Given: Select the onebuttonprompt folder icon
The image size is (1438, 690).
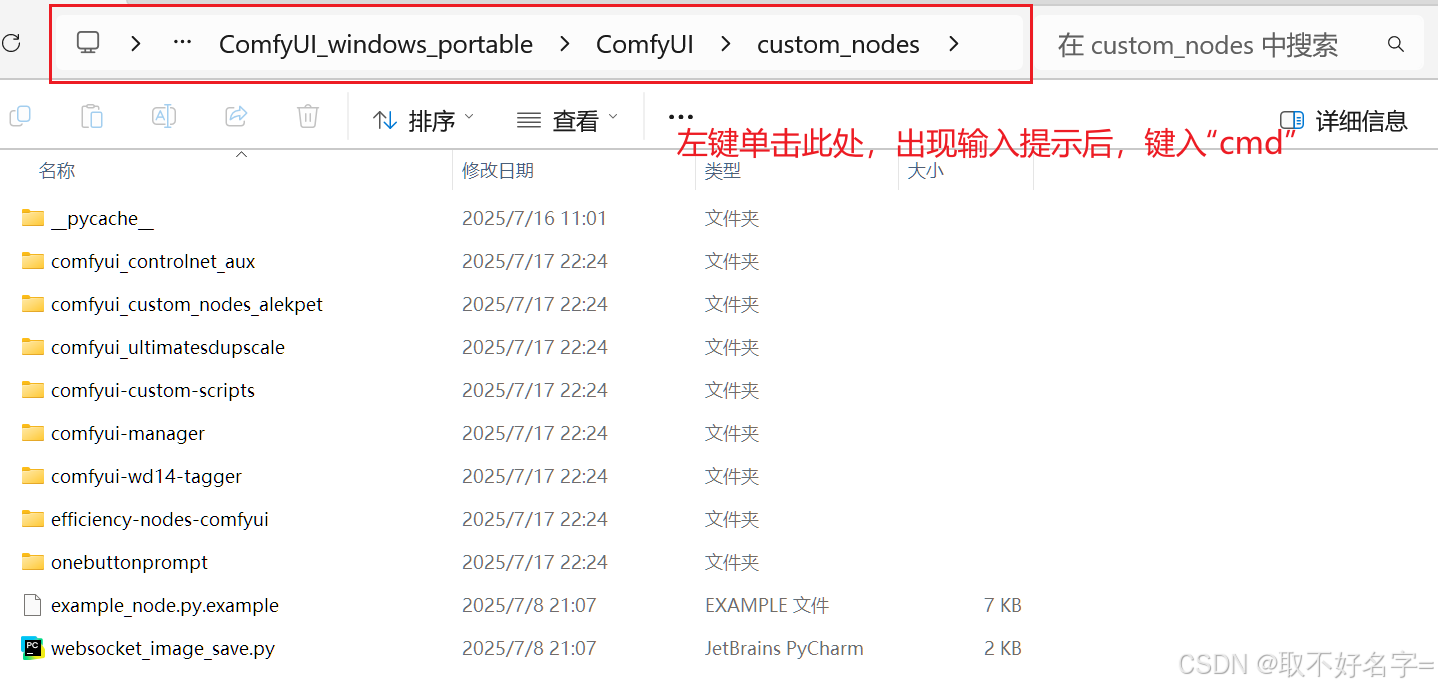Looking at the screenshot, I should point(33,562).
